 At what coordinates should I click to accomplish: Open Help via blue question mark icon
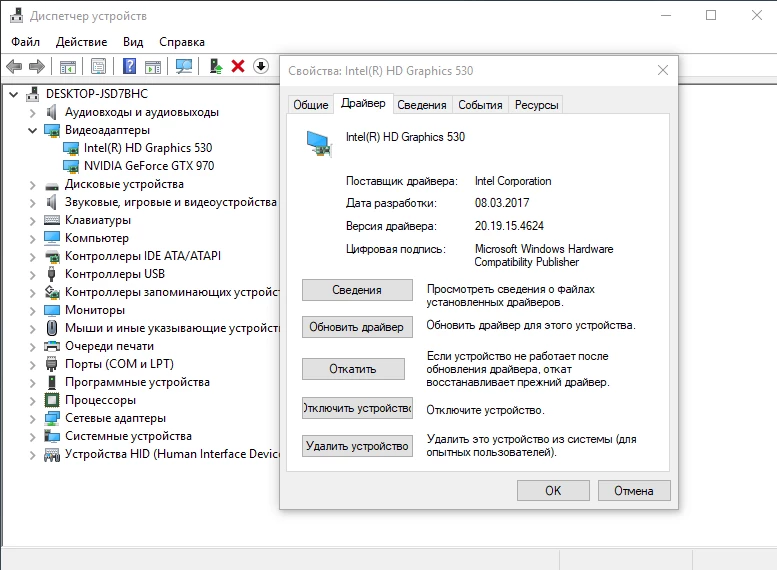pos(129,66)
